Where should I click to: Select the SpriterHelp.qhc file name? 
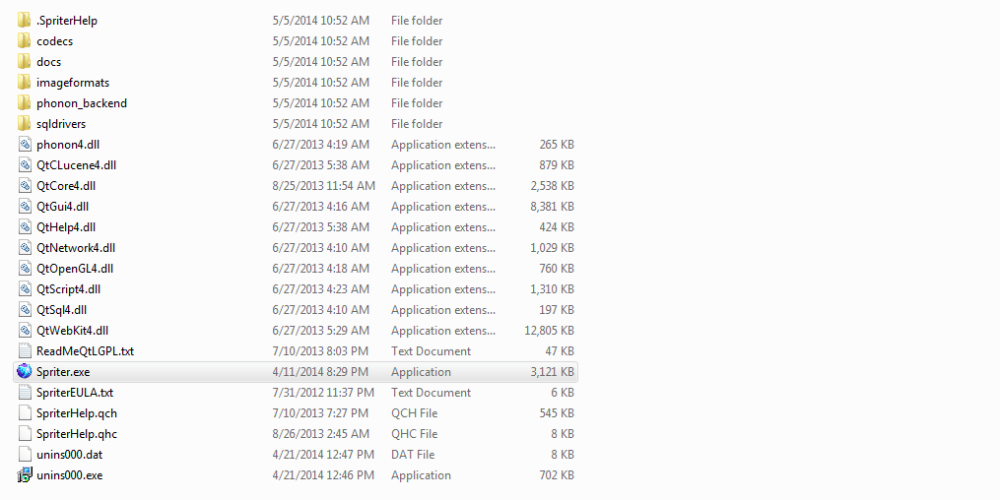coord(77,434)
